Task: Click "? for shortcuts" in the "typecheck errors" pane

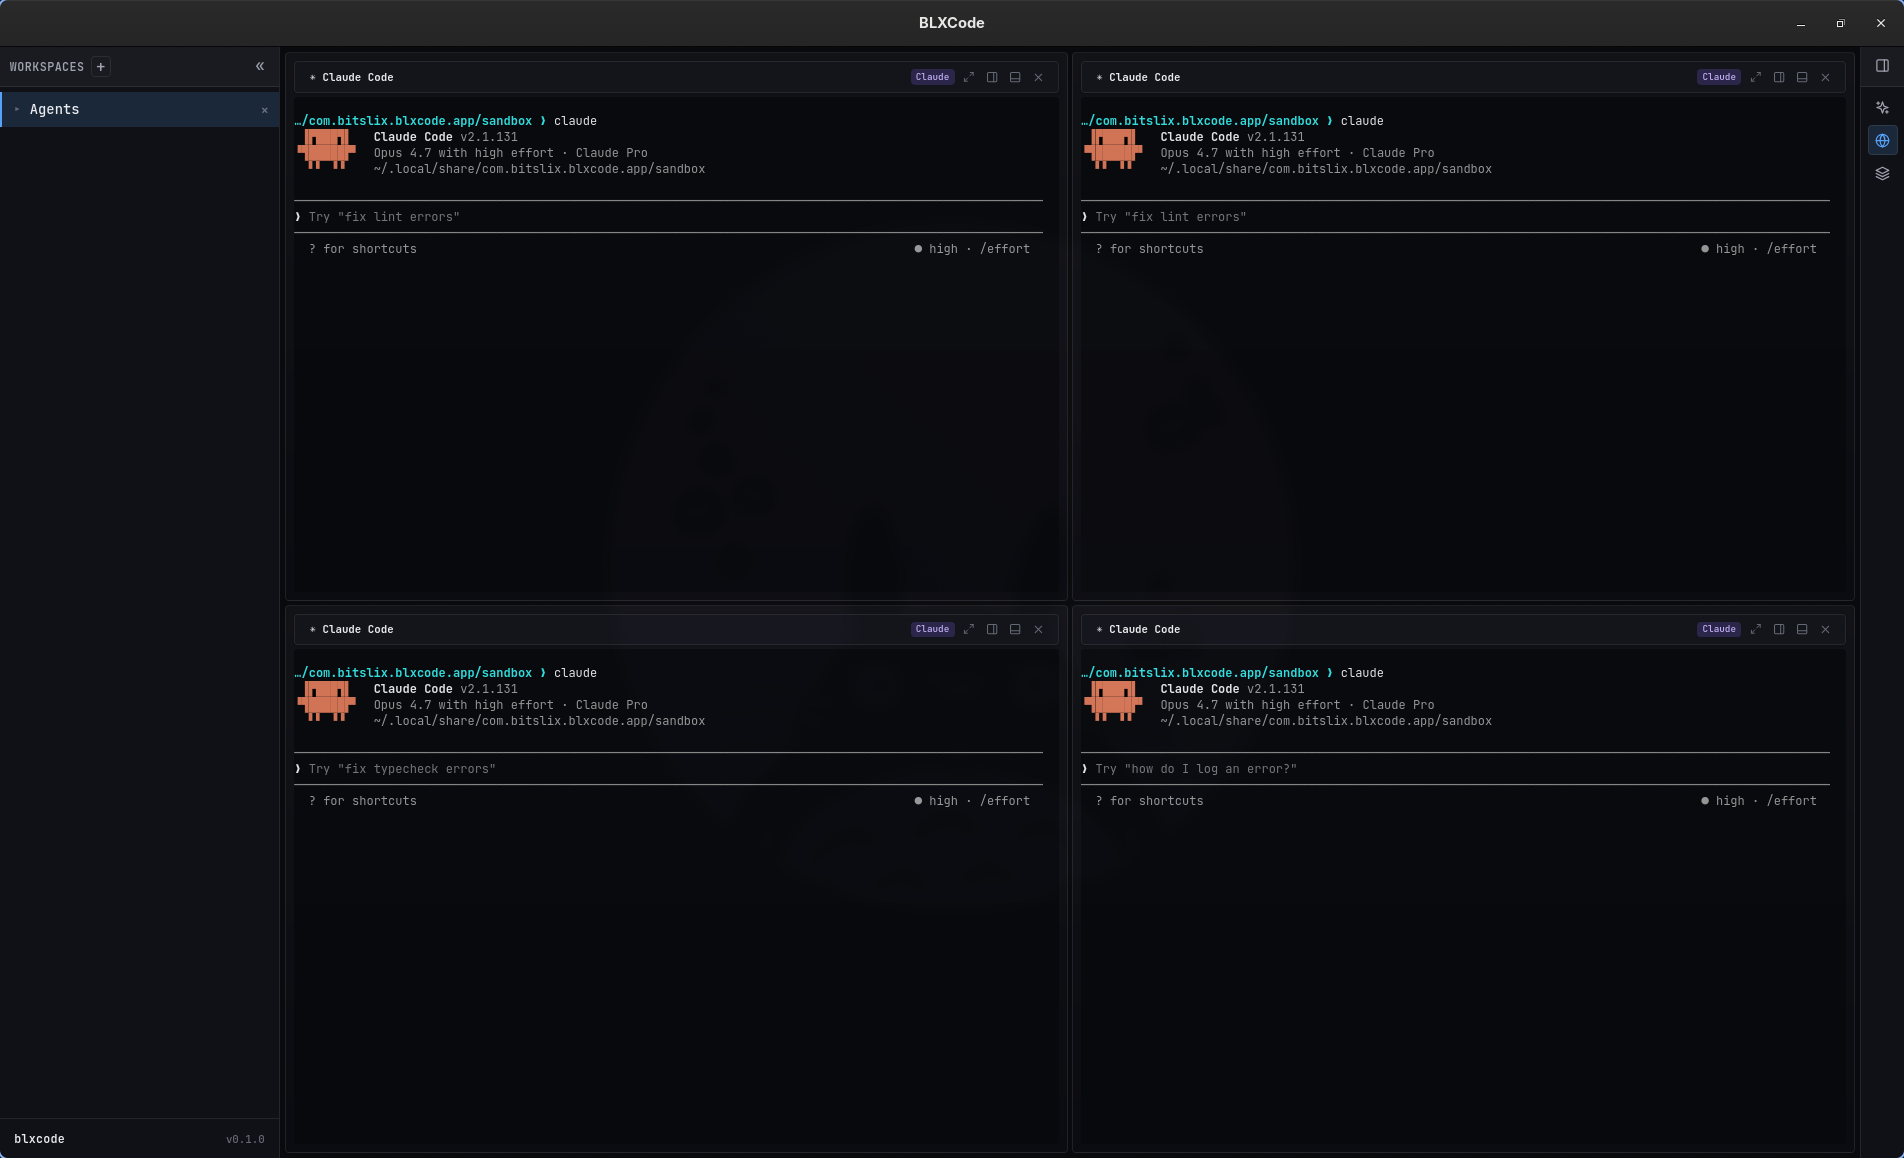Action: tap(363, 801)
